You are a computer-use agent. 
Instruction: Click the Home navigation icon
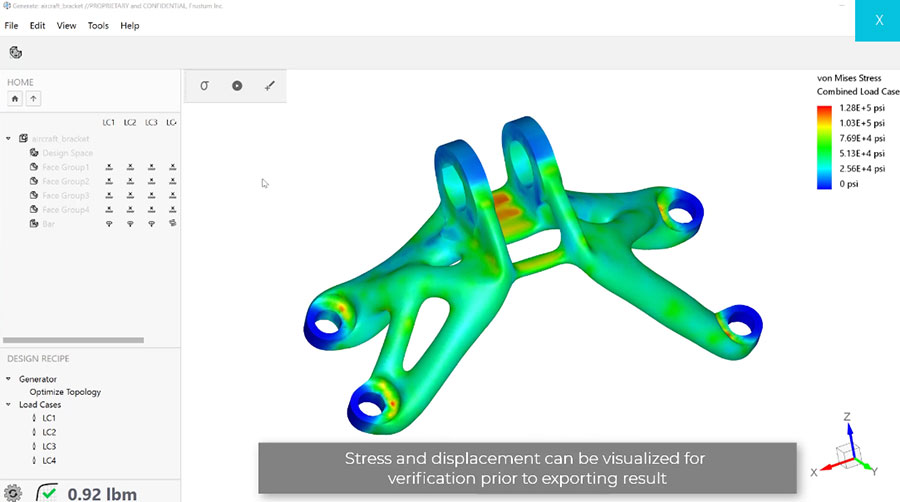coord(15,99)
